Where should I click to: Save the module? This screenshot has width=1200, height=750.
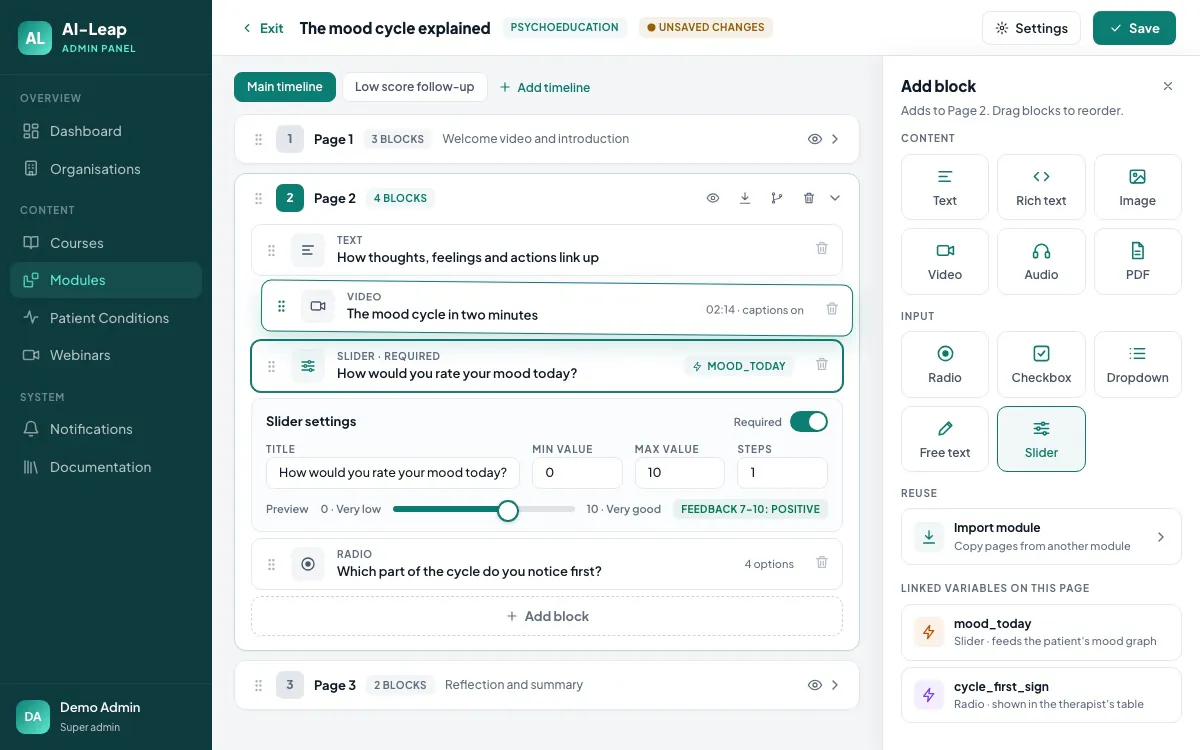(x=1134, y=28)
